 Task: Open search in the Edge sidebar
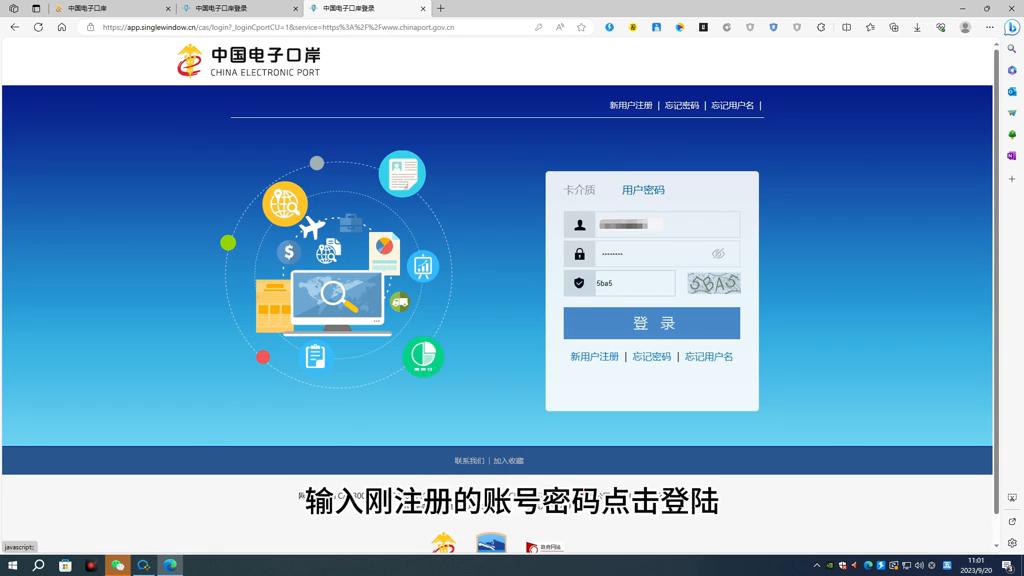(1012, 50)
